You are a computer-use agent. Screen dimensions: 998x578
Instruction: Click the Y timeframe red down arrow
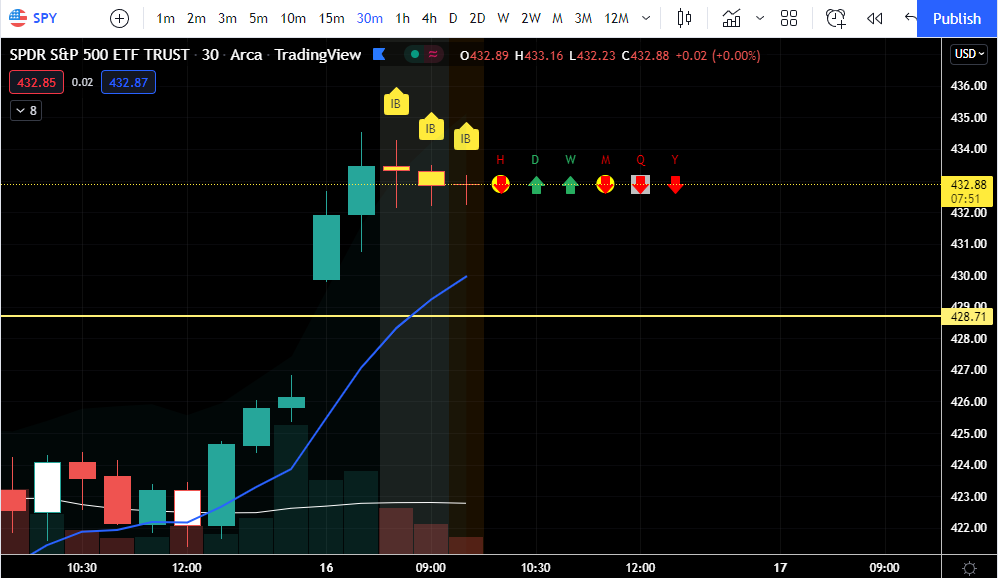[x=675, y=185]
